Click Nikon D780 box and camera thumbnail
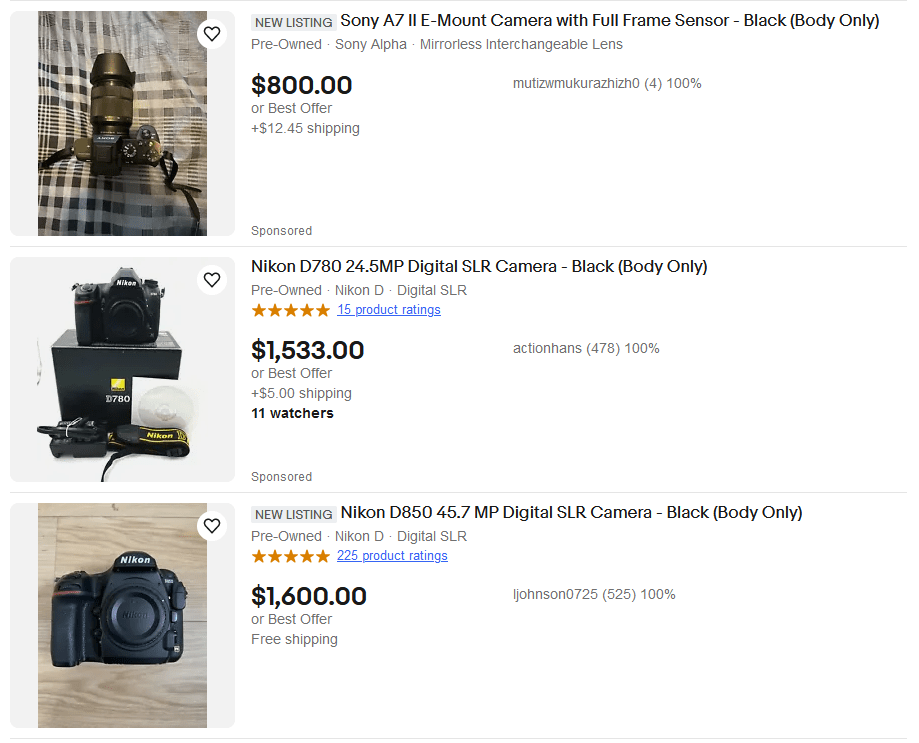 (x=122, y=370)
